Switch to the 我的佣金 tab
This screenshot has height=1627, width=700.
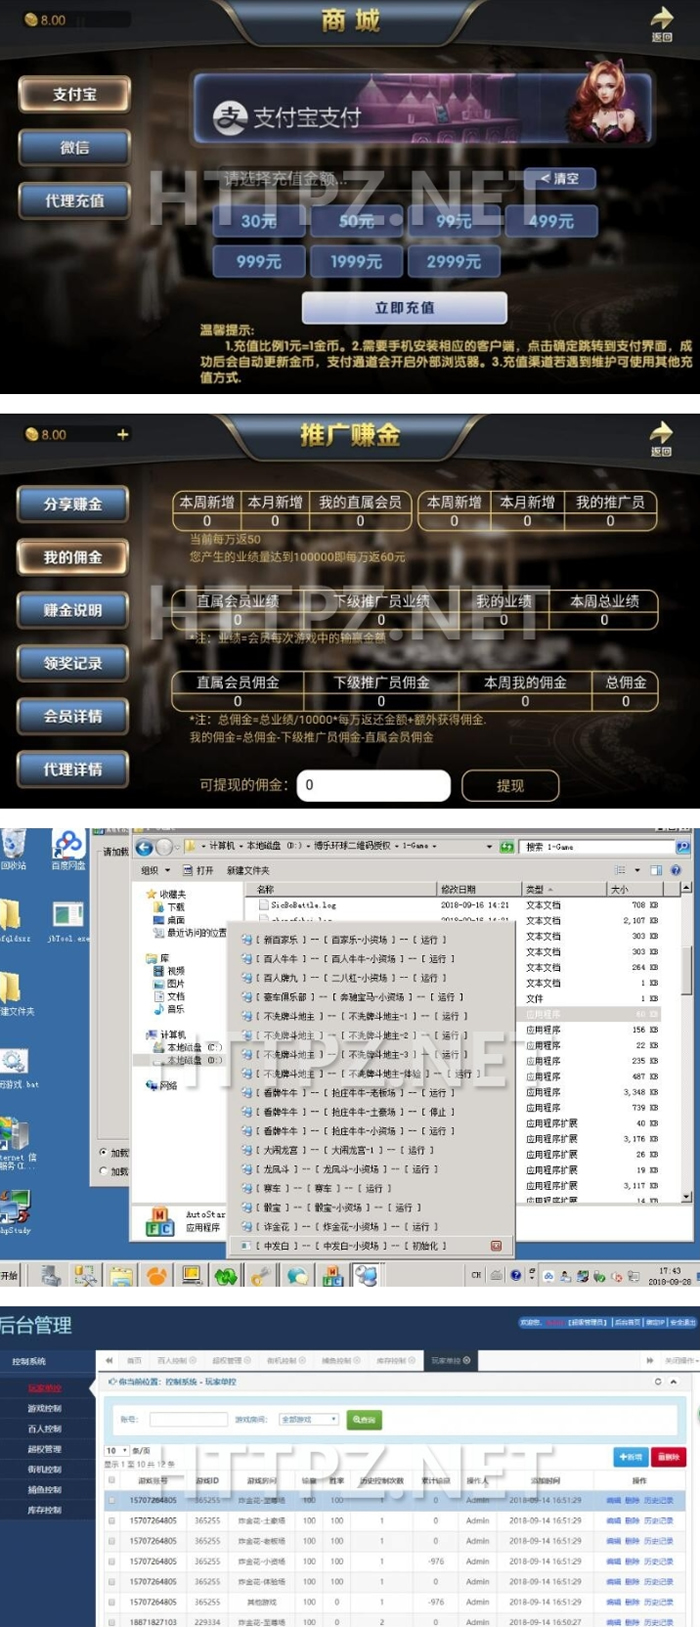pyautogui.click(x=73, y=557)
